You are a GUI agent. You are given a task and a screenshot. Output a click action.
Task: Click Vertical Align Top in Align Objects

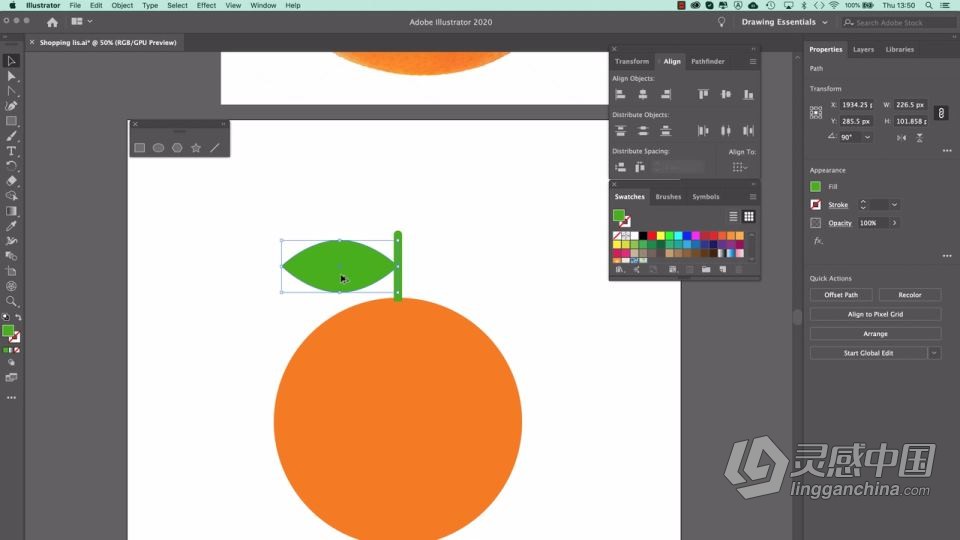tap(703, 94)
